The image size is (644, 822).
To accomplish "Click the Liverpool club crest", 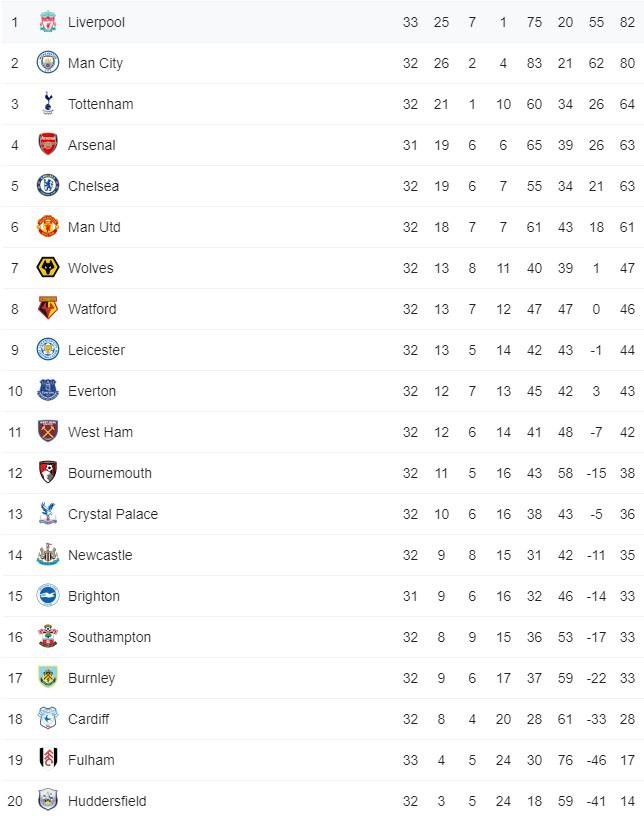I will [48, 22].
